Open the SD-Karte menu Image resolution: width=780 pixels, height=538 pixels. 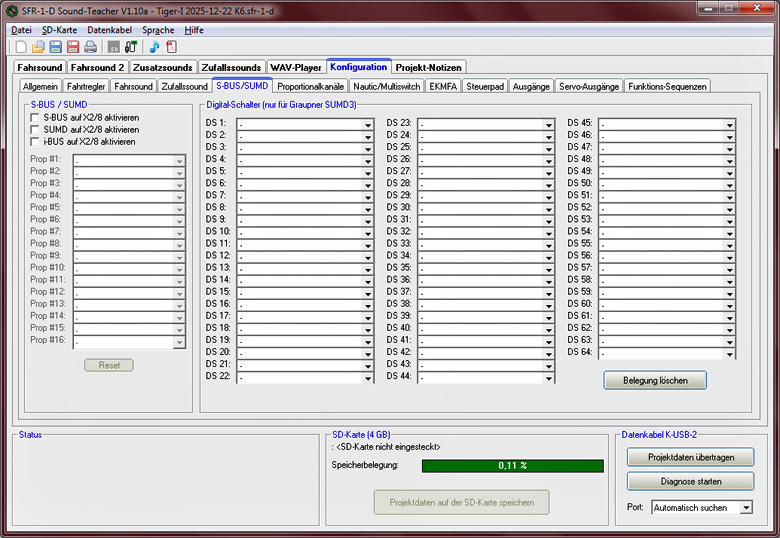pyautogui.click(x=59, y=30)
